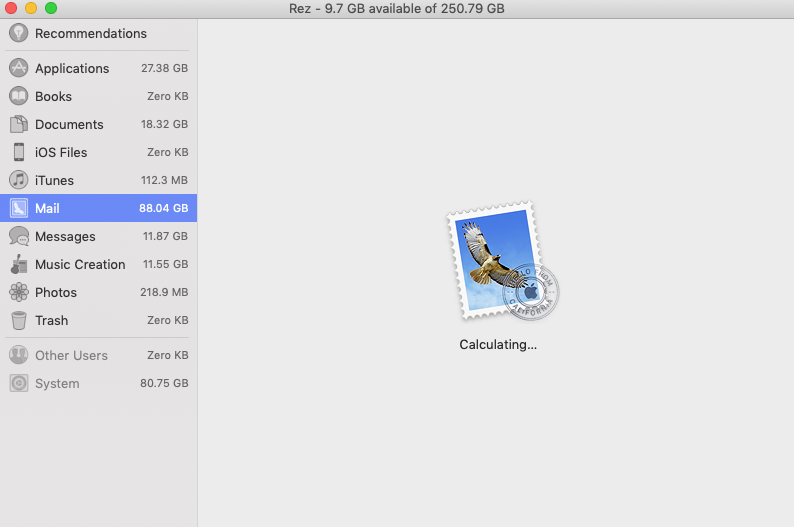The width and height of the screenshot is (794, 527).
Task: Click the Trash bin icon
Action: click(19, 320)
